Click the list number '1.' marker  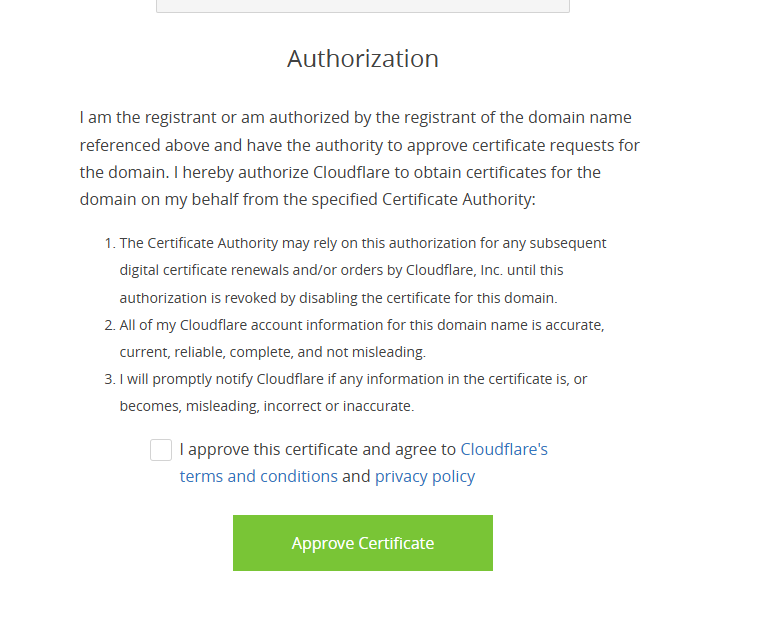point(110,243)
